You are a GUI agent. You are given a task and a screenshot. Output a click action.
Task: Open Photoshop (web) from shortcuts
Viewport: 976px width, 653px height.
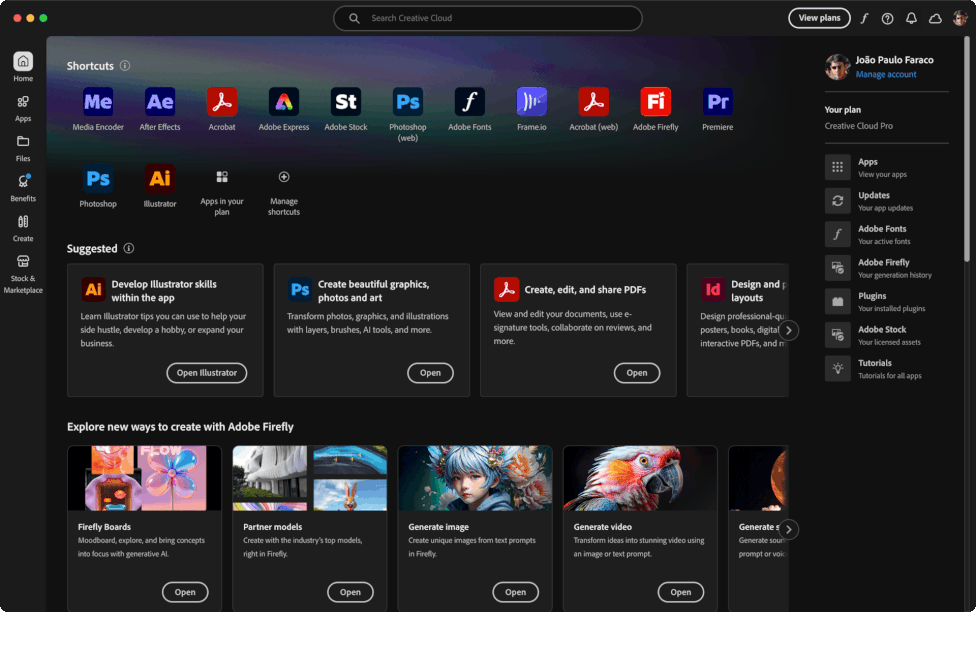(407, 100)
